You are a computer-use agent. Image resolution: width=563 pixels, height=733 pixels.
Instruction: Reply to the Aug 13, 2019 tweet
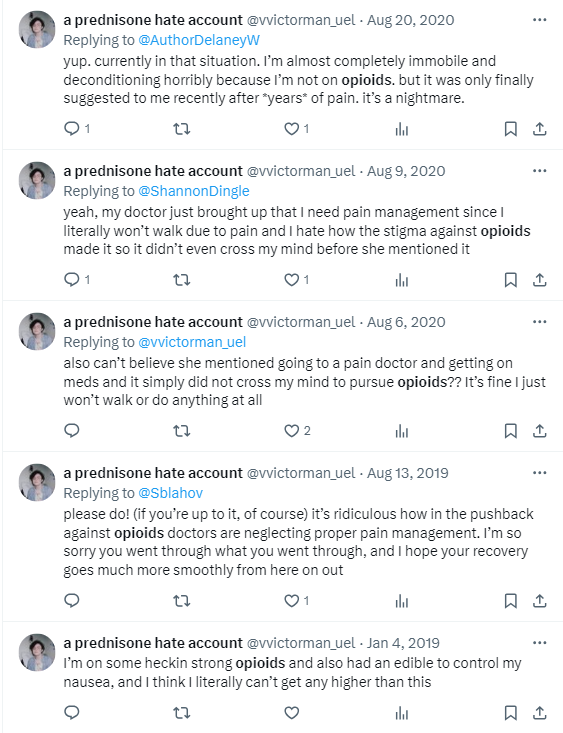tap(72, 600)
